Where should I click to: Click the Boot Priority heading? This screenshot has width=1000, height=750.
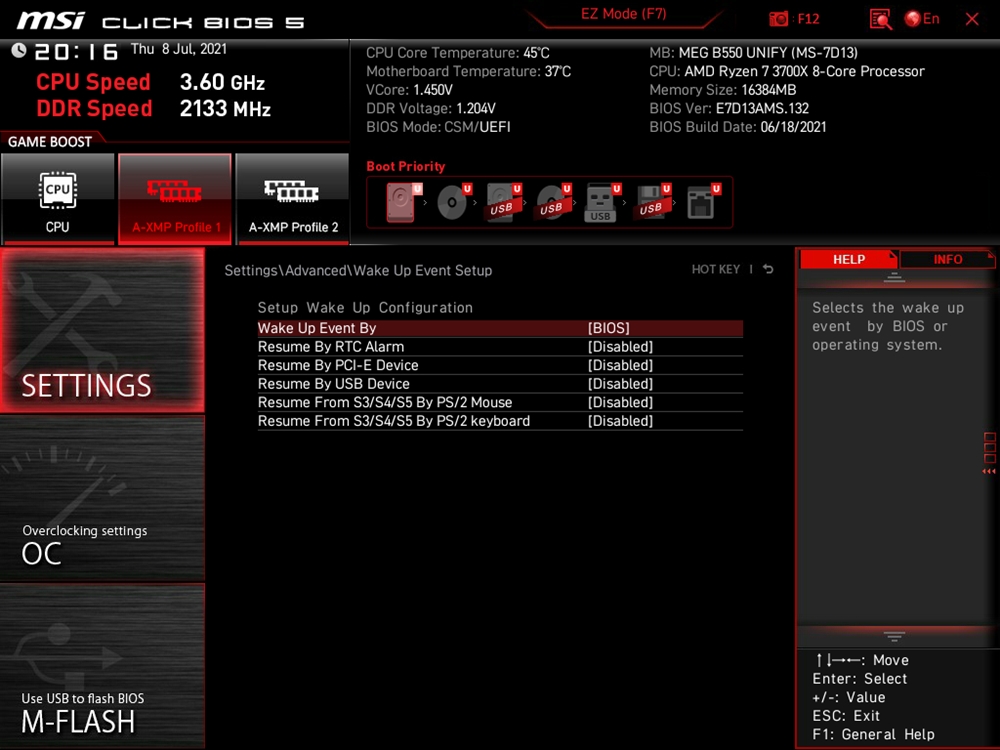pos(406,166)
